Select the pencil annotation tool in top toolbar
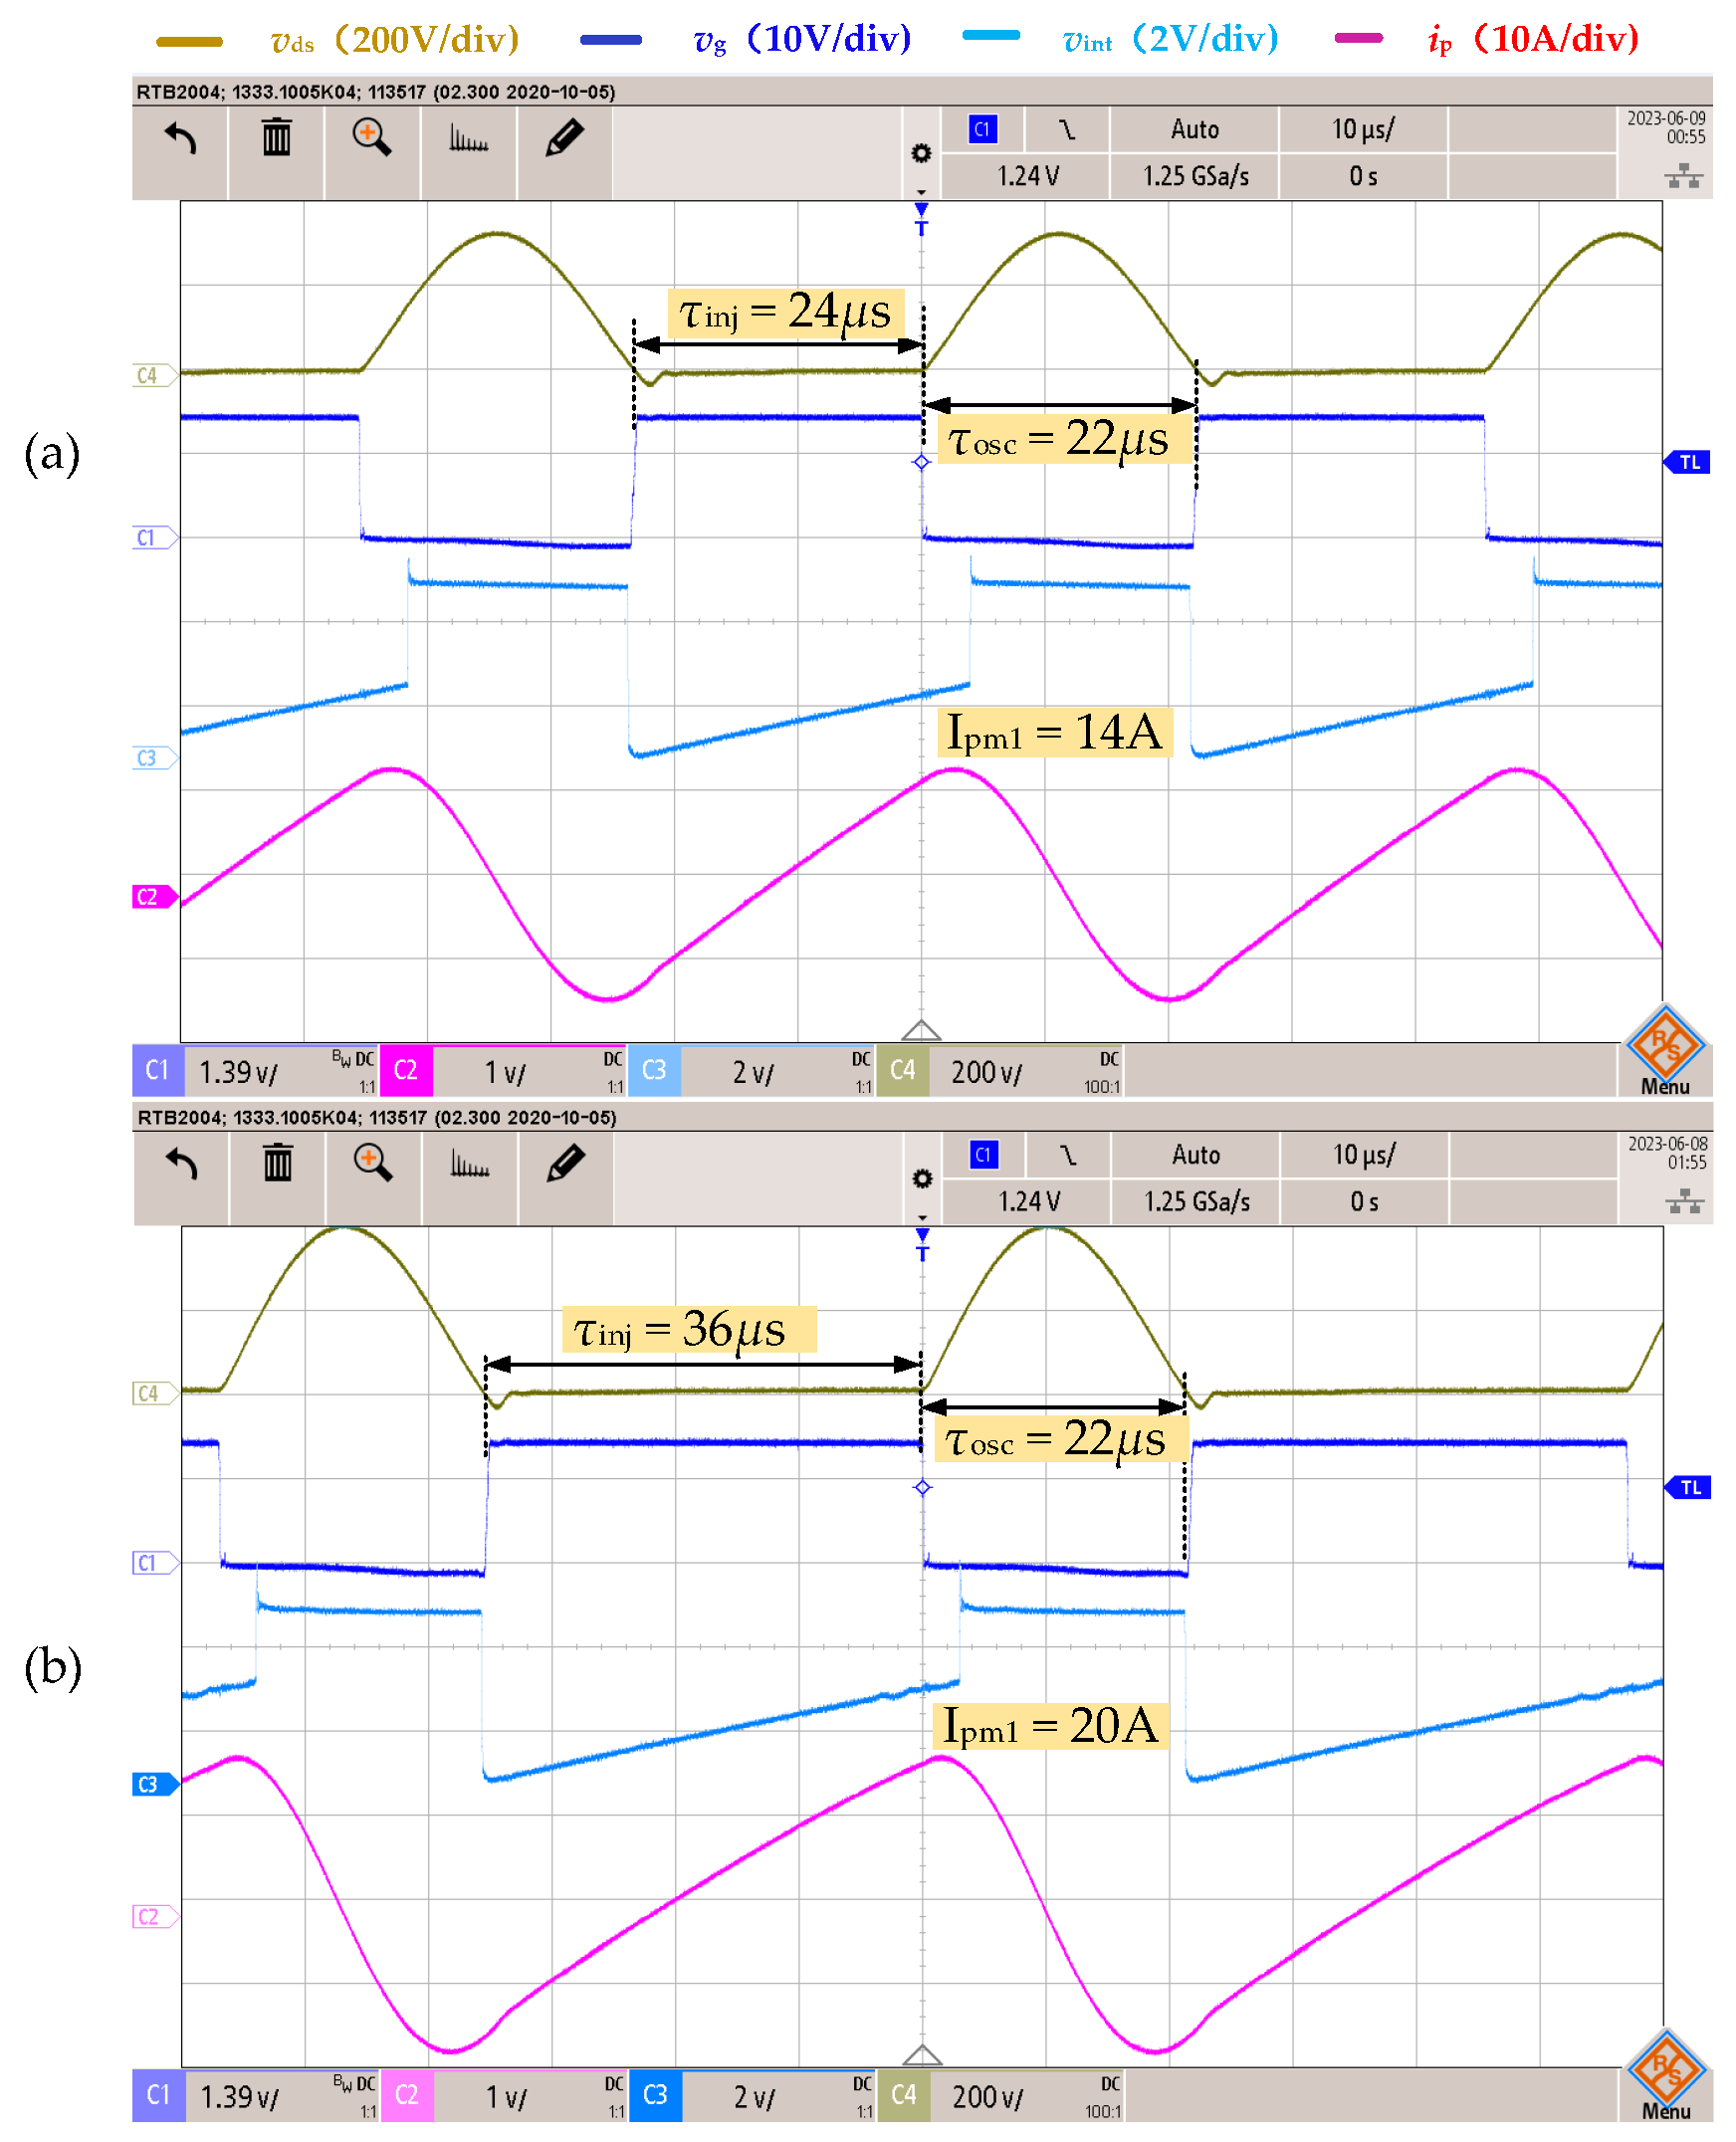The height and width of the screenshot is (2142, 1736). tap(565, 137)
